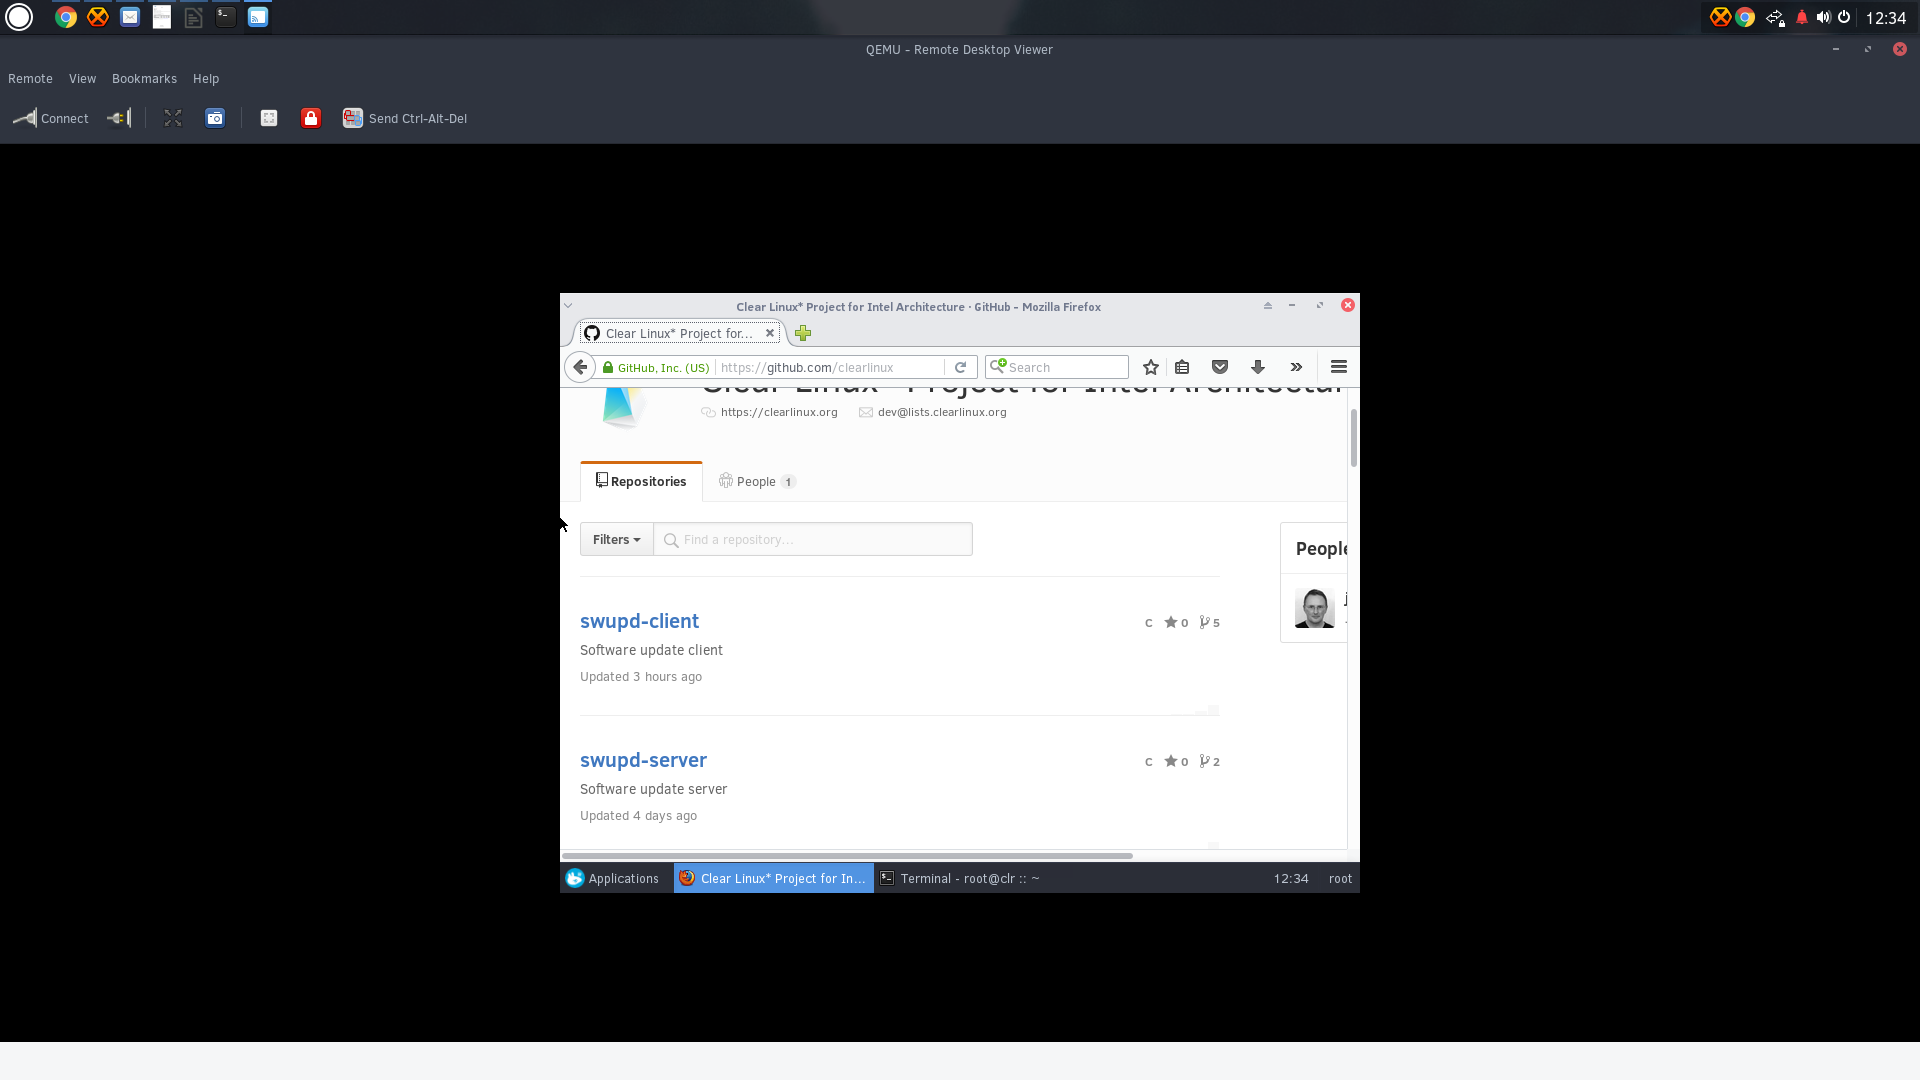This screenshot has height=1080, width=1920.
Task: Click the disconnect plug icon in toolbar
Action: (119, 118)
